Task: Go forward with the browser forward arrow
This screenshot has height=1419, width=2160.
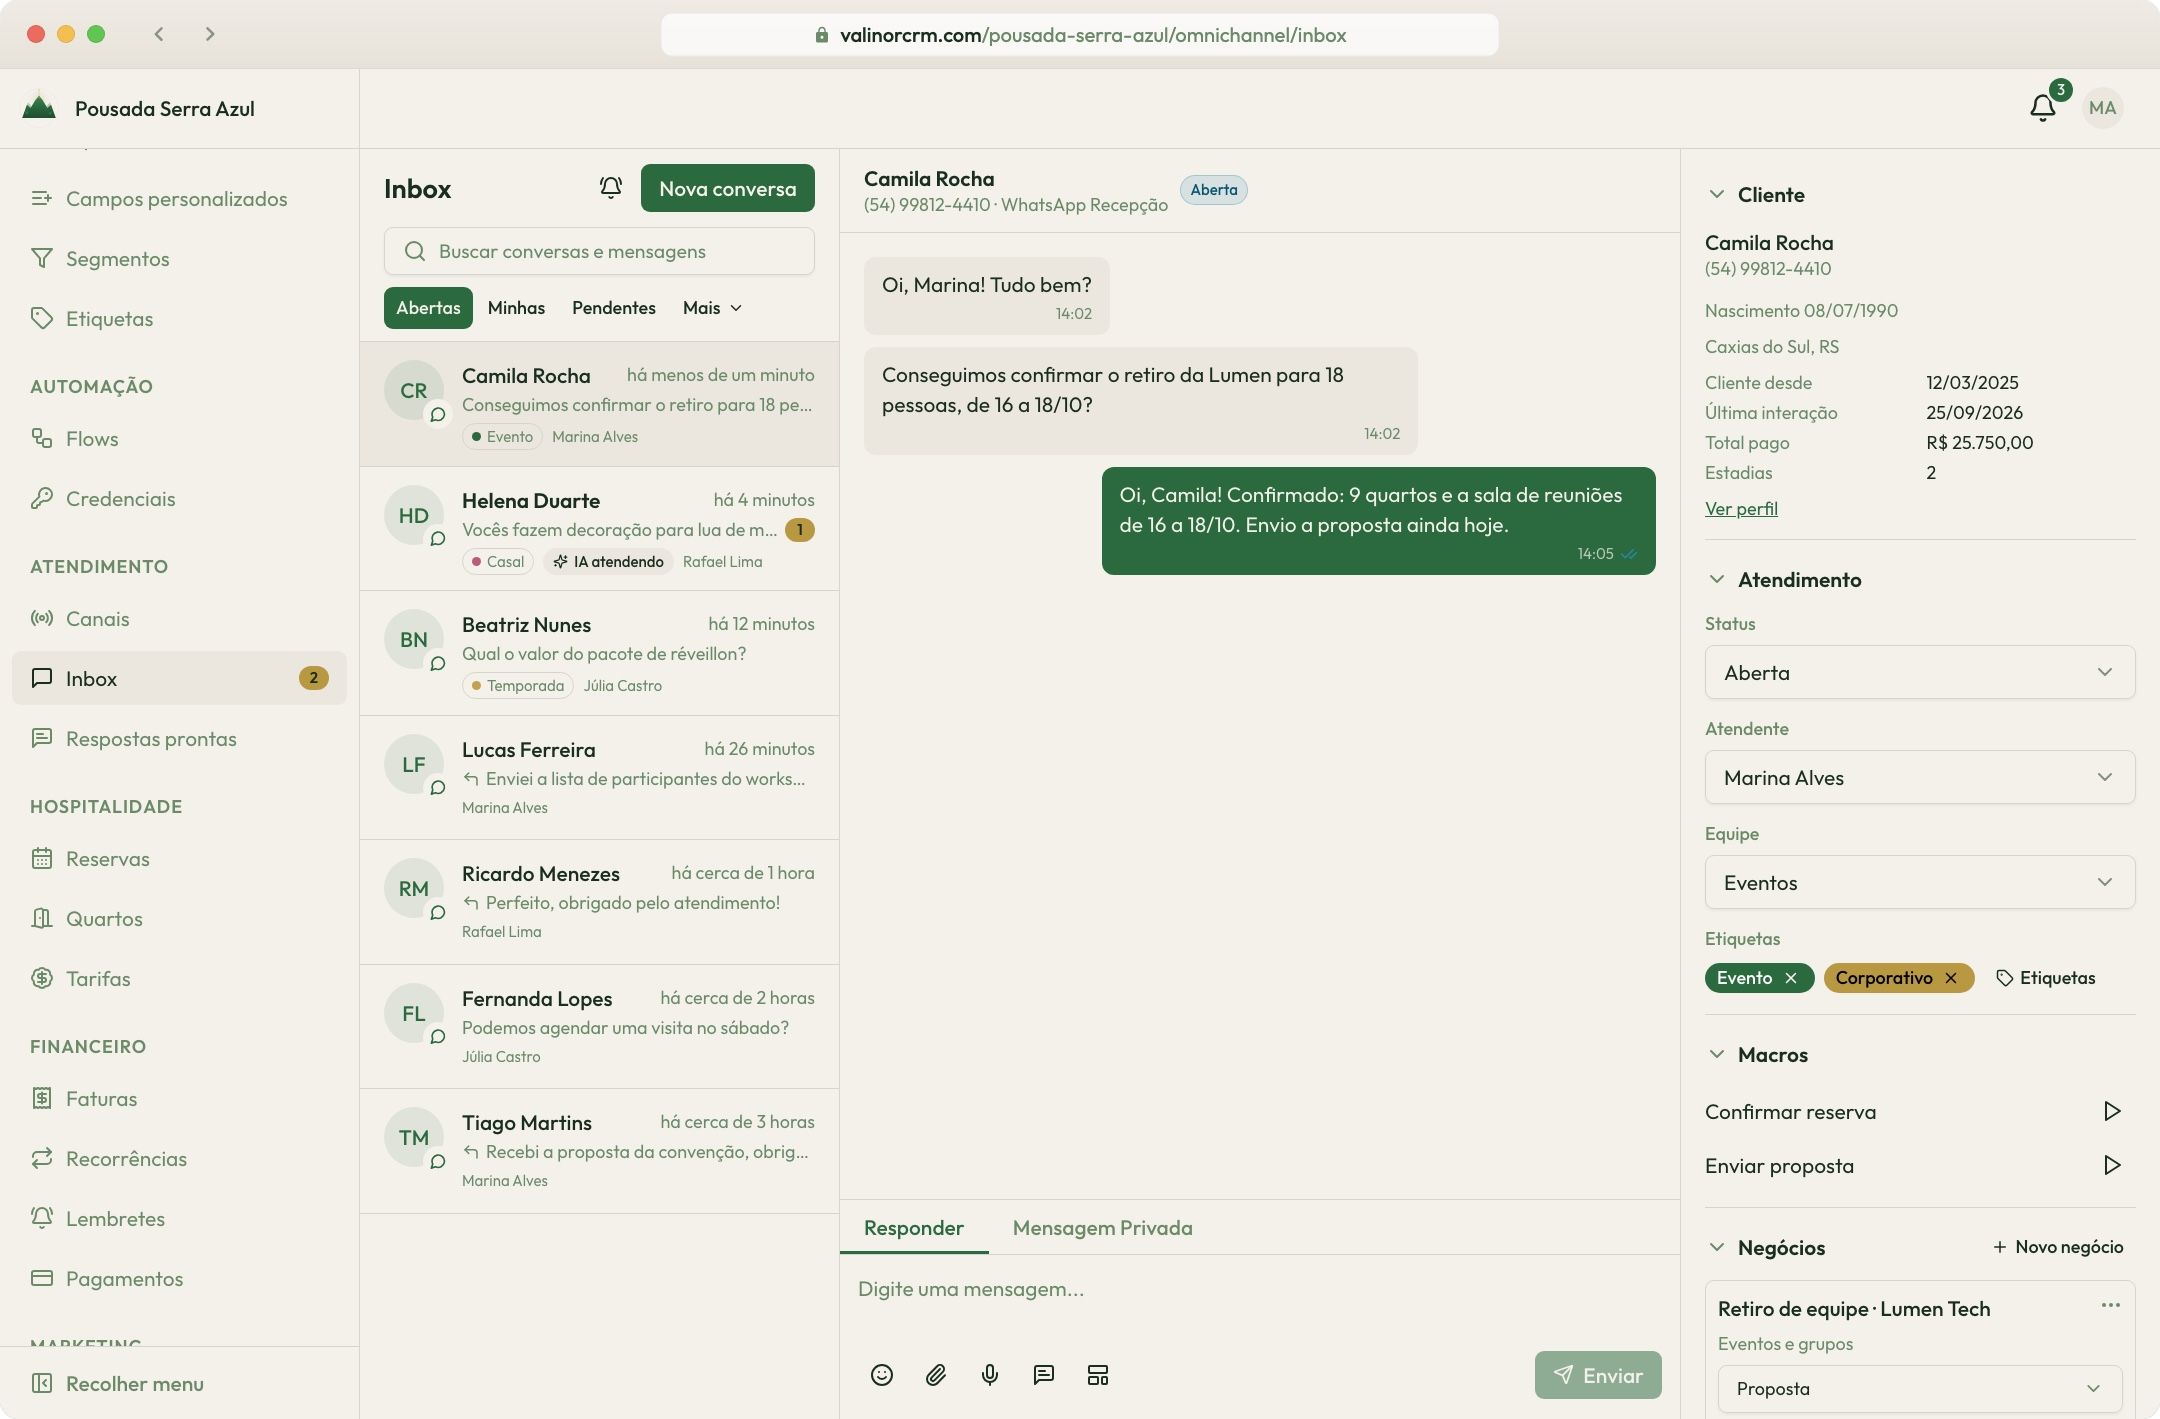Action: [209, 34]
